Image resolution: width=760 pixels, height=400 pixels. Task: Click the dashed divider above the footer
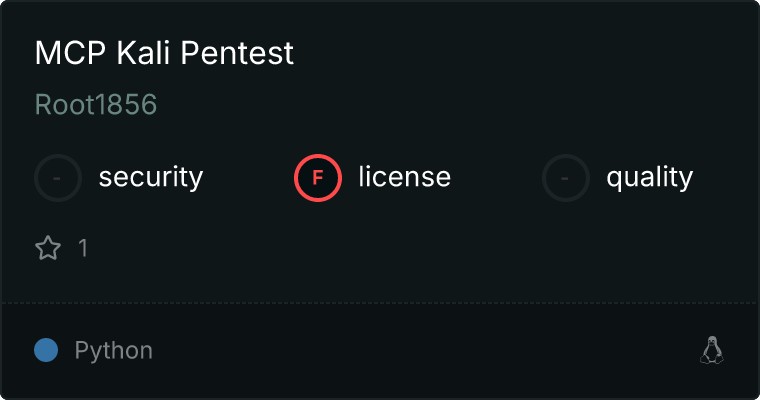coord(380,302)
